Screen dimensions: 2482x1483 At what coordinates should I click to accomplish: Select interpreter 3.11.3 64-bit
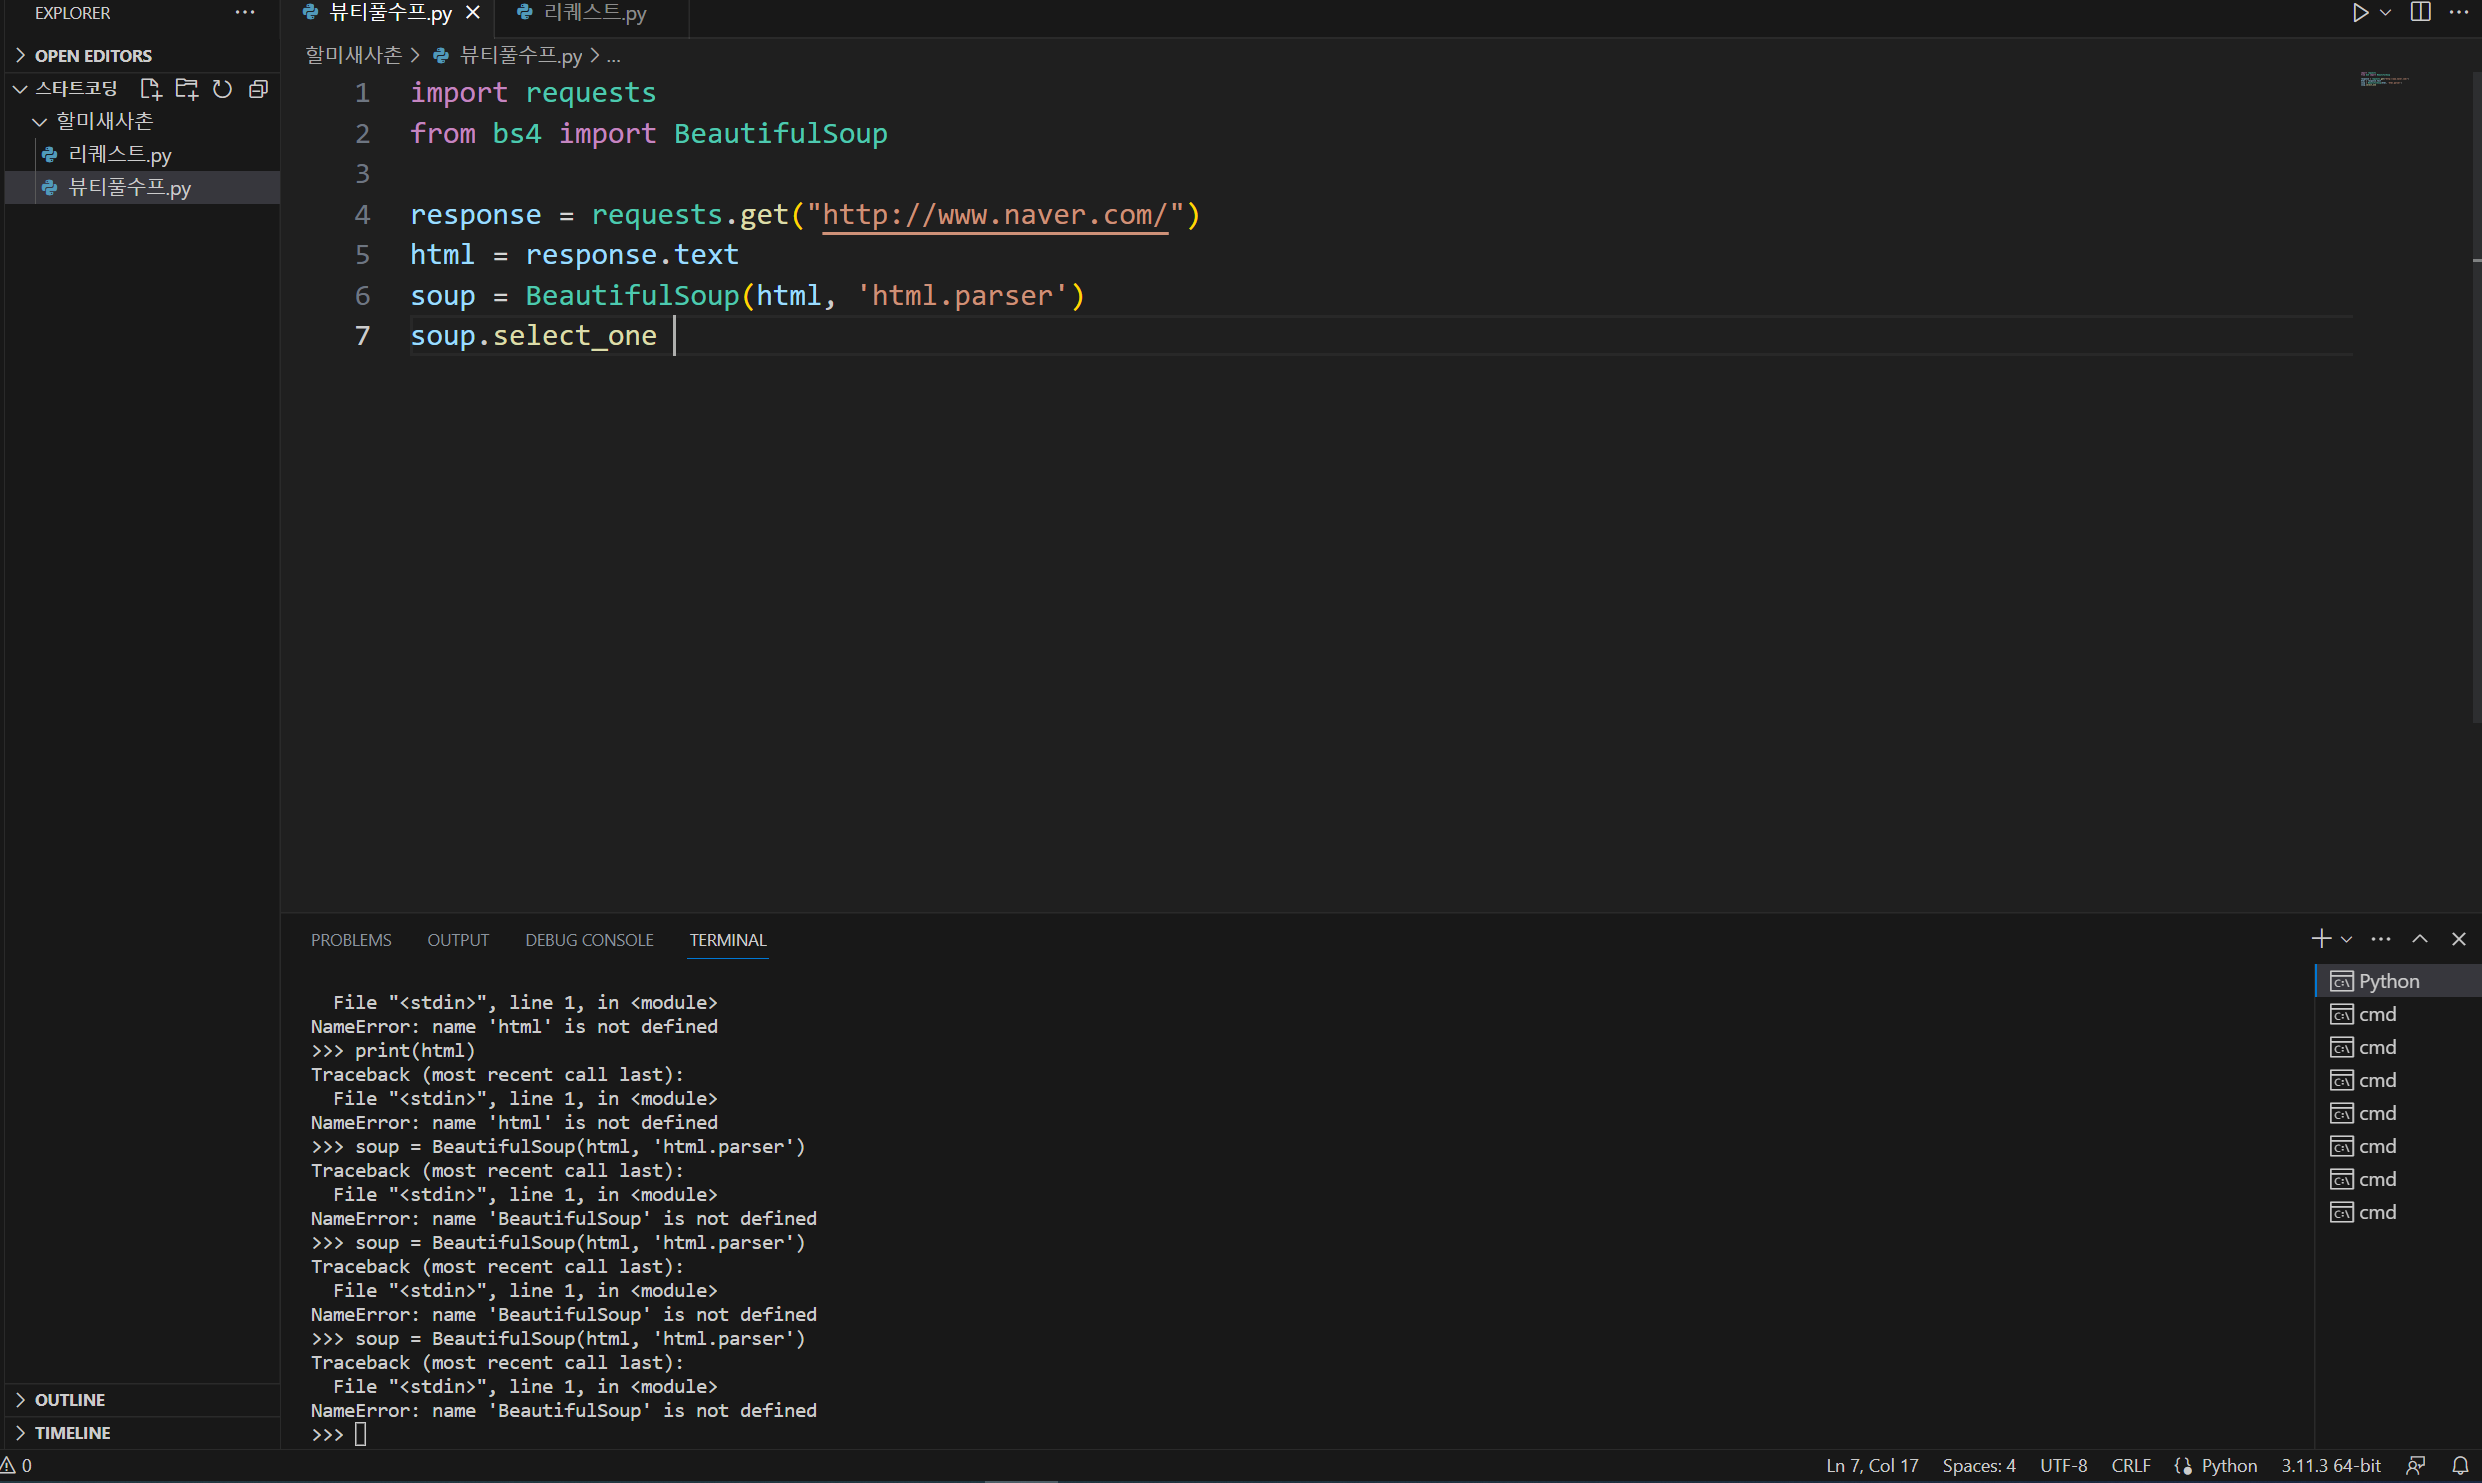tap(2331, 1466)
